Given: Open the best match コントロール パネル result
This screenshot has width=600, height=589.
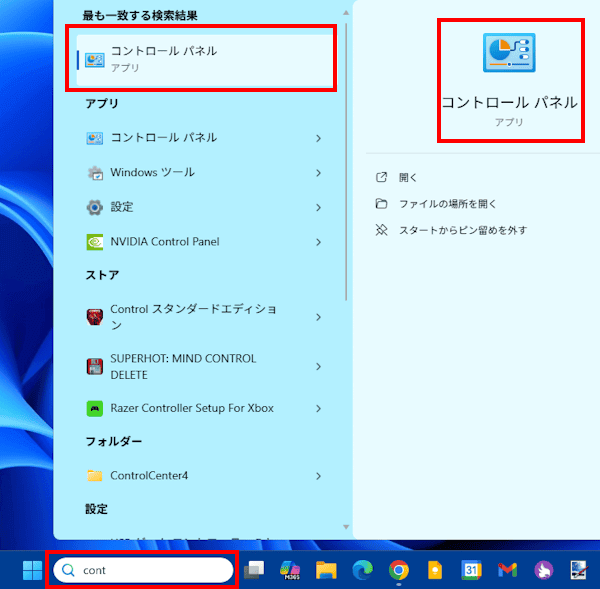Looking at the screenshot, I should [205, 59].
